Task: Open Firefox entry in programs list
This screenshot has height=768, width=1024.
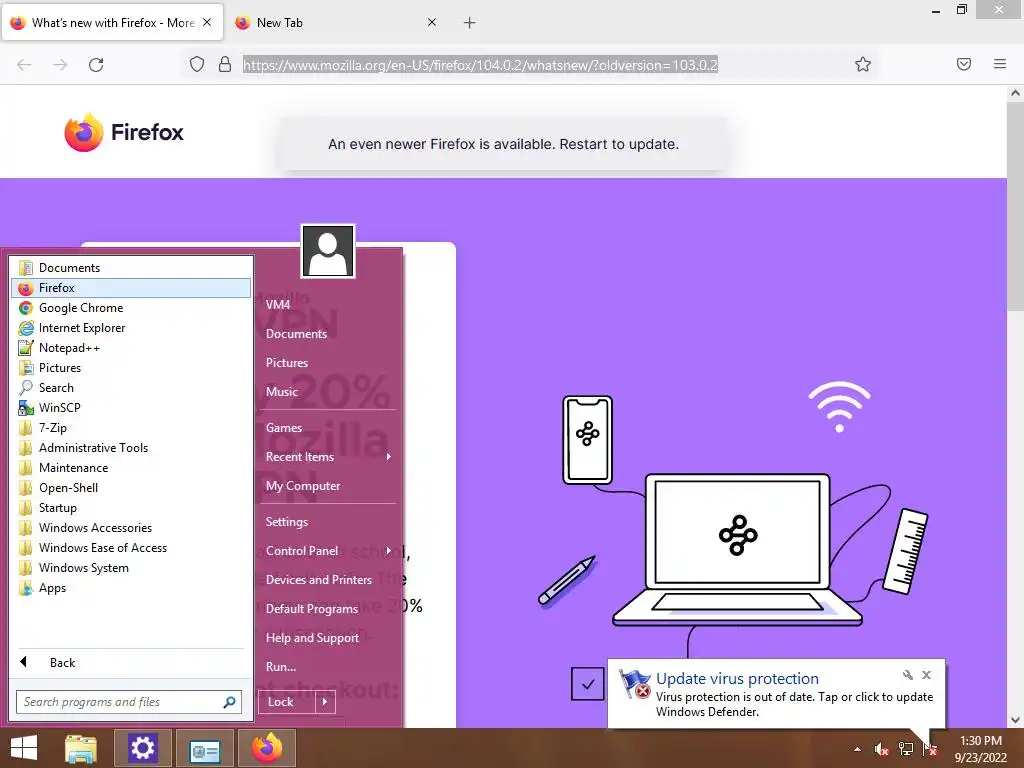Action: tap(131, 288)
